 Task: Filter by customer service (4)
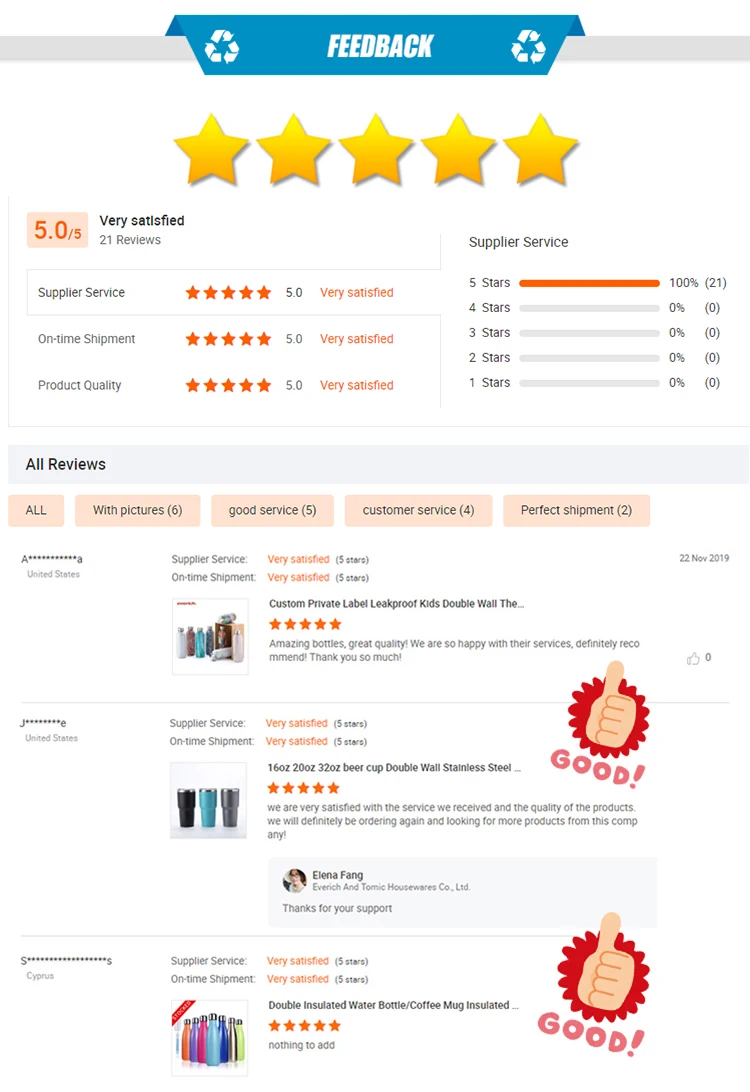pos(419,510)
